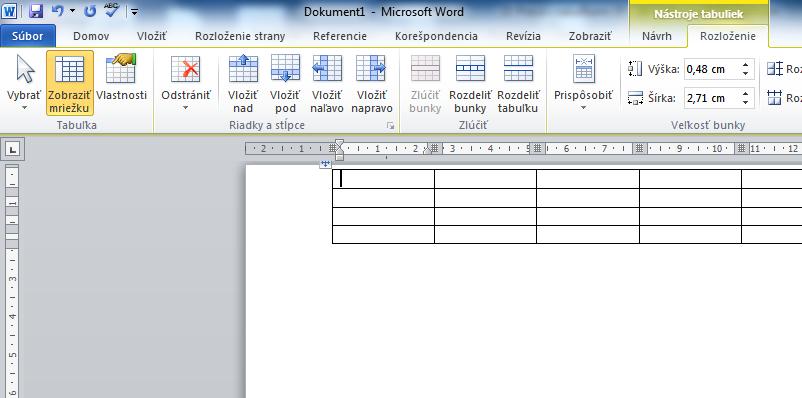Viewport: 802px width, 398px height.
Task: Switch to the Revízia tab
Action: pos(523,36)
